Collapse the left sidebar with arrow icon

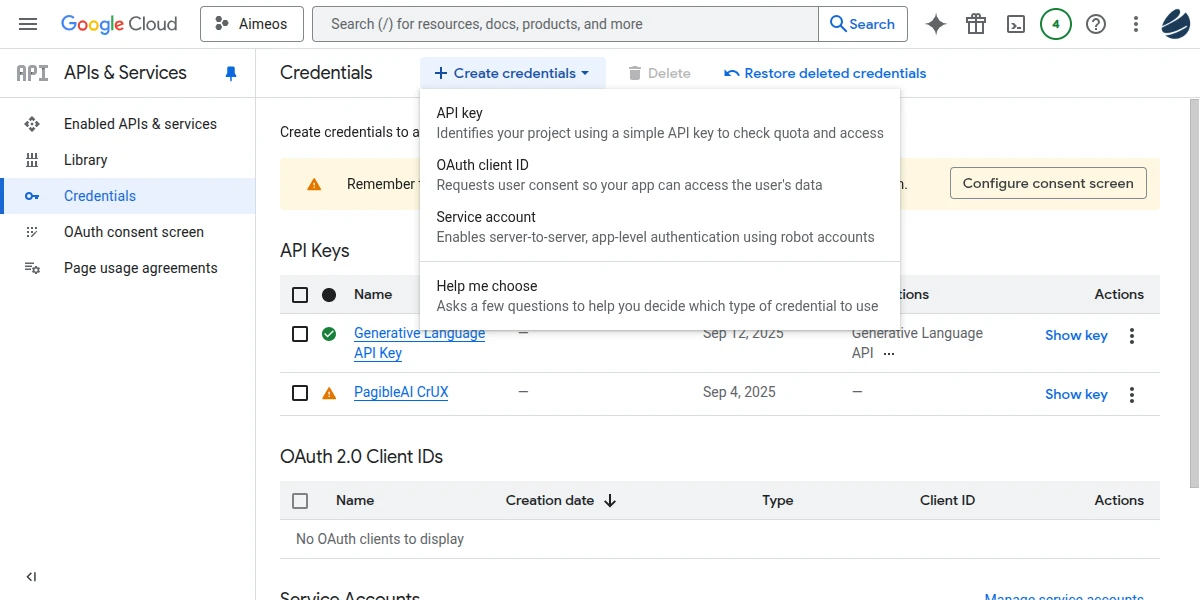pos(31,577)
